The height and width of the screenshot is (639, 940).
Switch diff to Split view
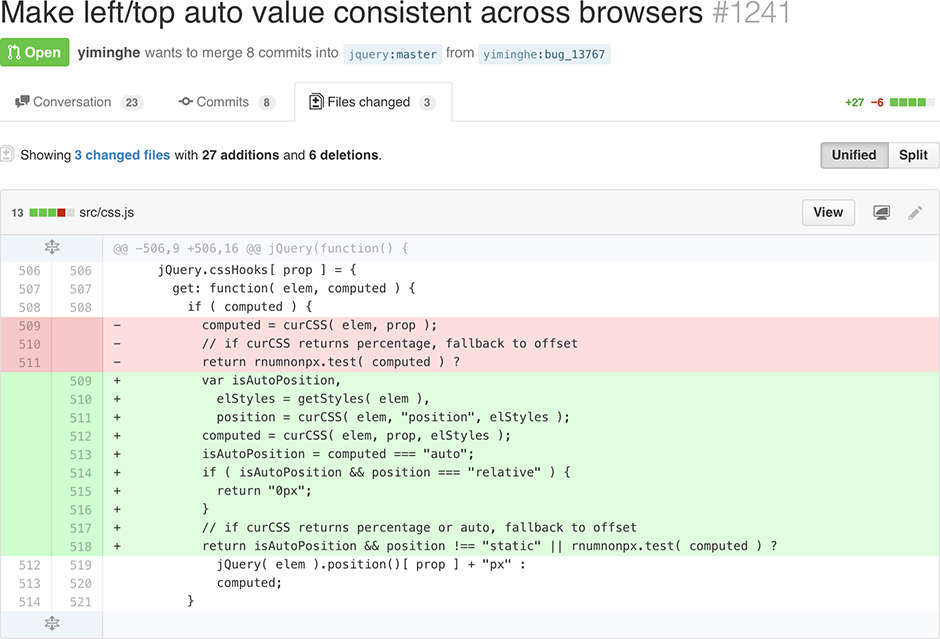click(x=913, y=155)
